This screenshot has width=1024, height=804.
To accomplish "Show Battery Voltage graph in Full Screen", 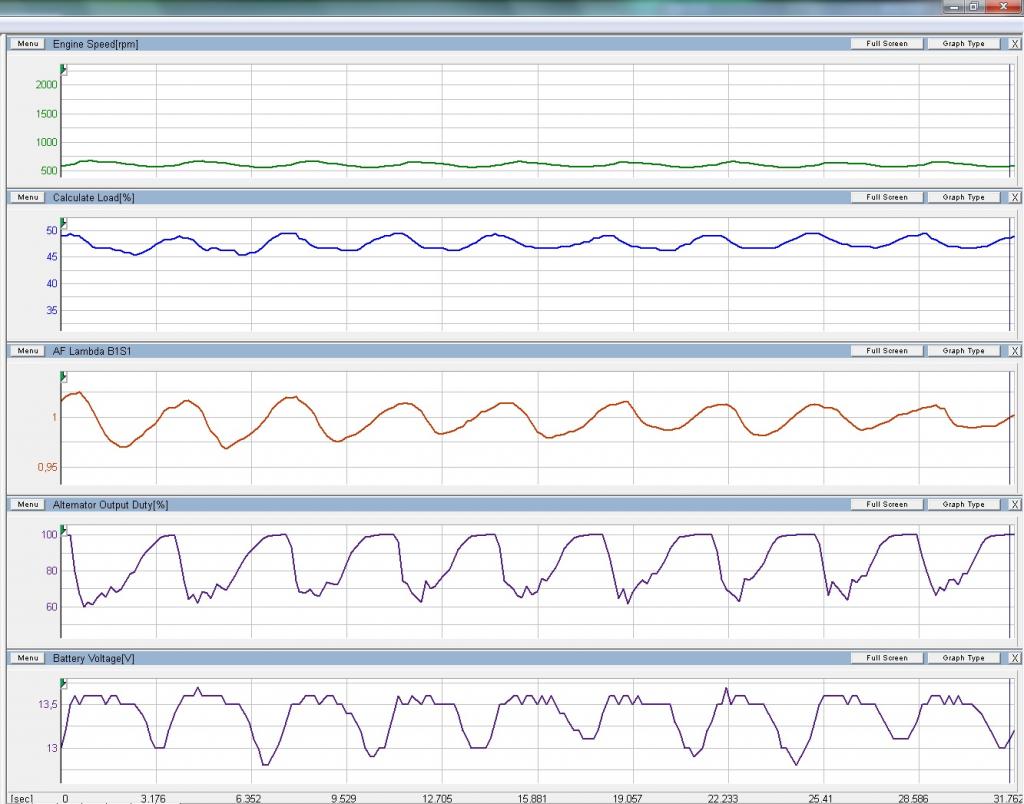I will (887, 658).
